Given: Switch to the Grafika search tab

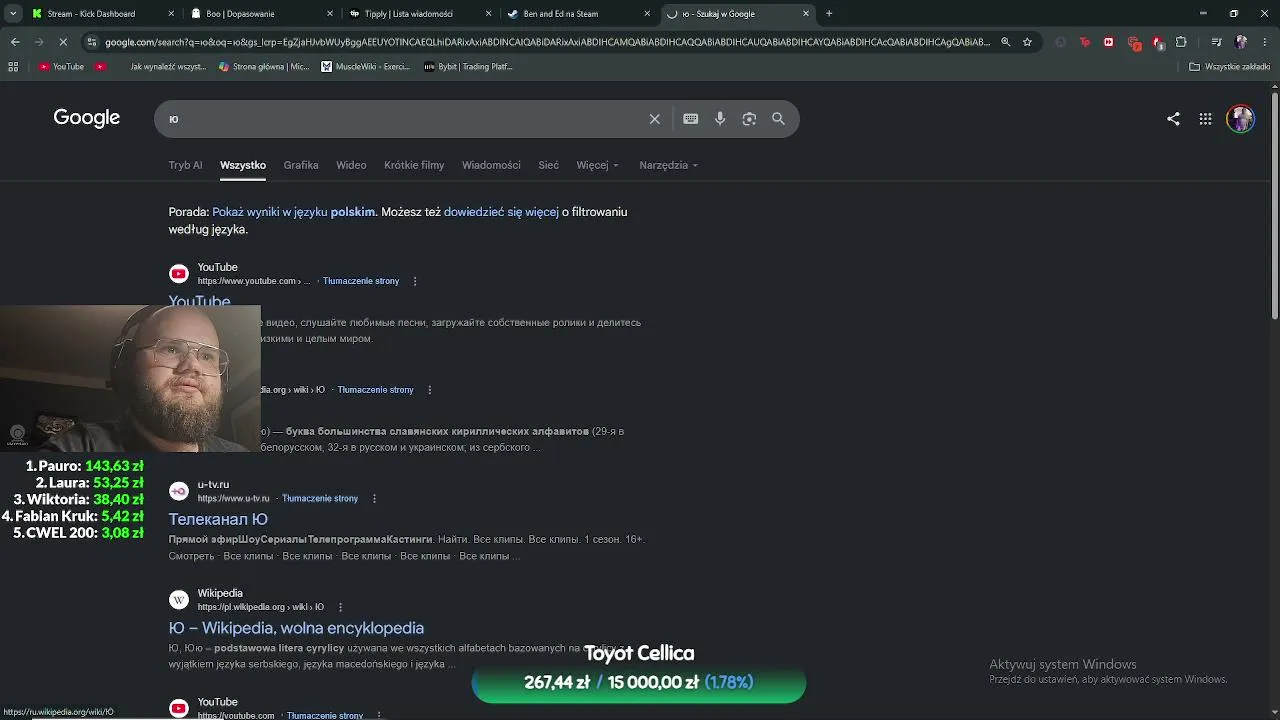Looking at the screenshot, I should click(301, 165).
